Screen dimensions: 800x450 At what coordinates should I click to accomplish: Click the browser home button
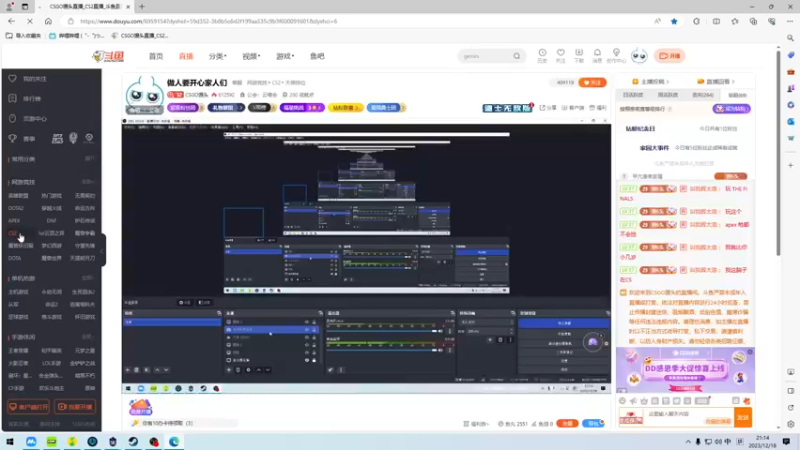48,21
